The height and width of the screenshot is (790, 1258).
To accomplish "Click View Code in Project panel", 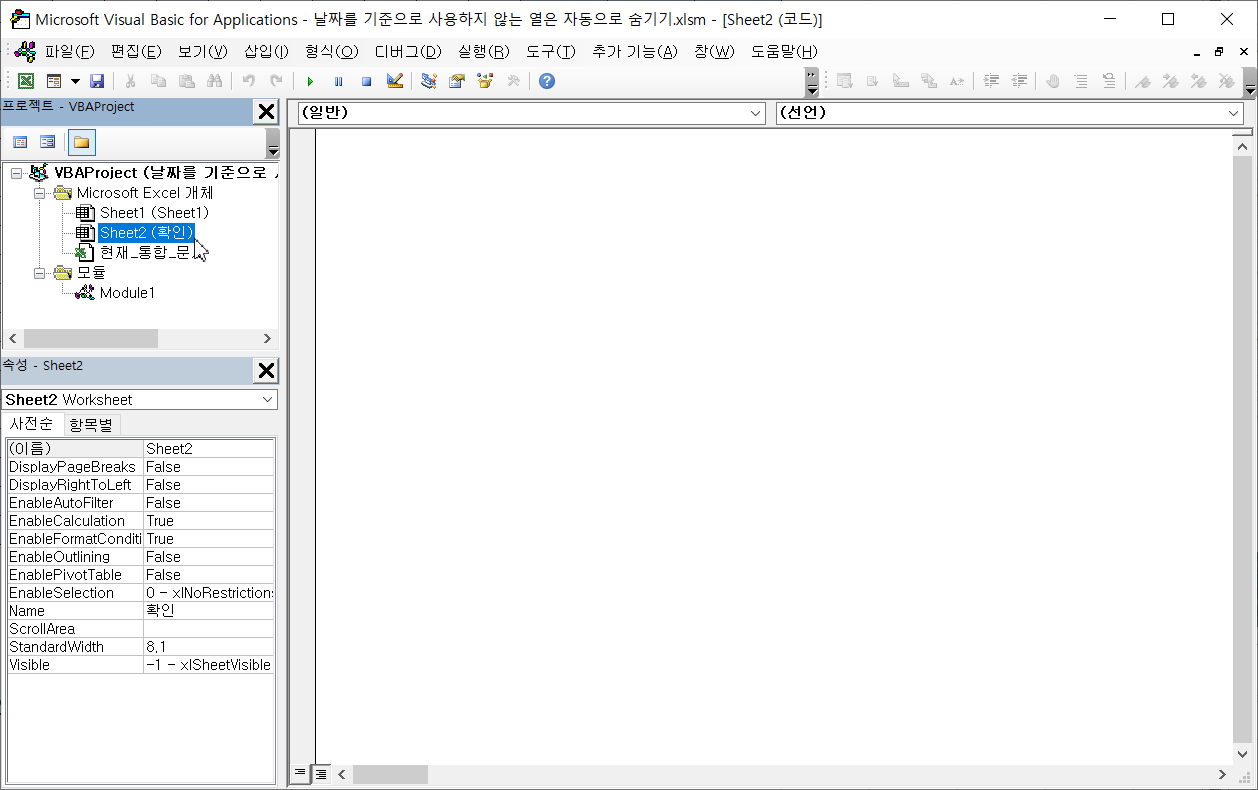I will pyautogui.click(x=20, y=142).
